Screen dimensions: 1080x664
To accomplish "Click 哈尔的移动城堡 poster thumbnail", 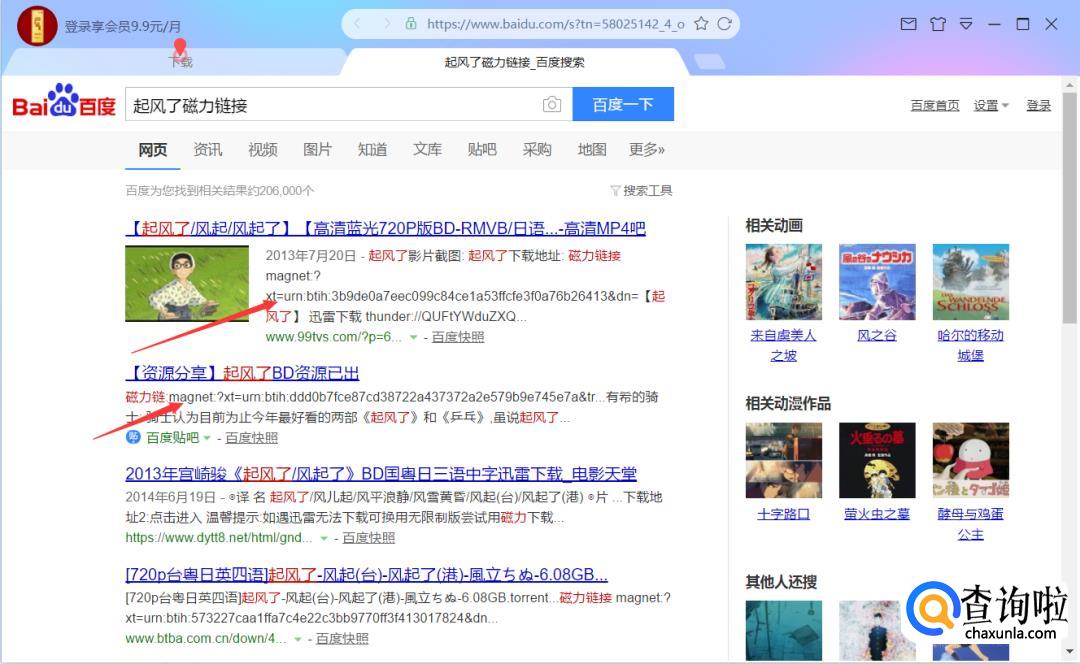I will (970, 282).
